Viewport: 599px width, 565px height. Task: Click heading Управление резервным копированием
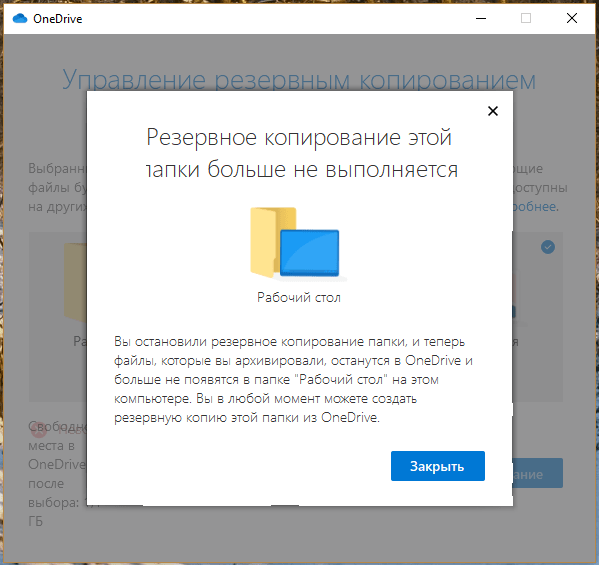pos(299,79)
